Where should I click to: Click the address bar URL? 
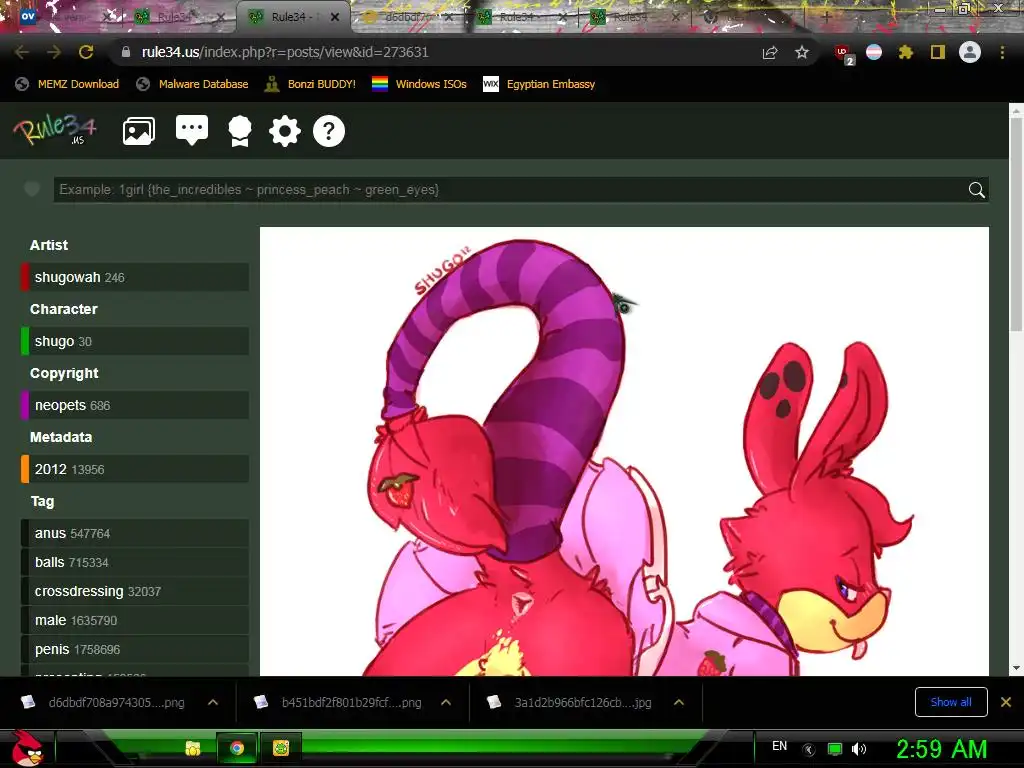(x=285, y=52)
